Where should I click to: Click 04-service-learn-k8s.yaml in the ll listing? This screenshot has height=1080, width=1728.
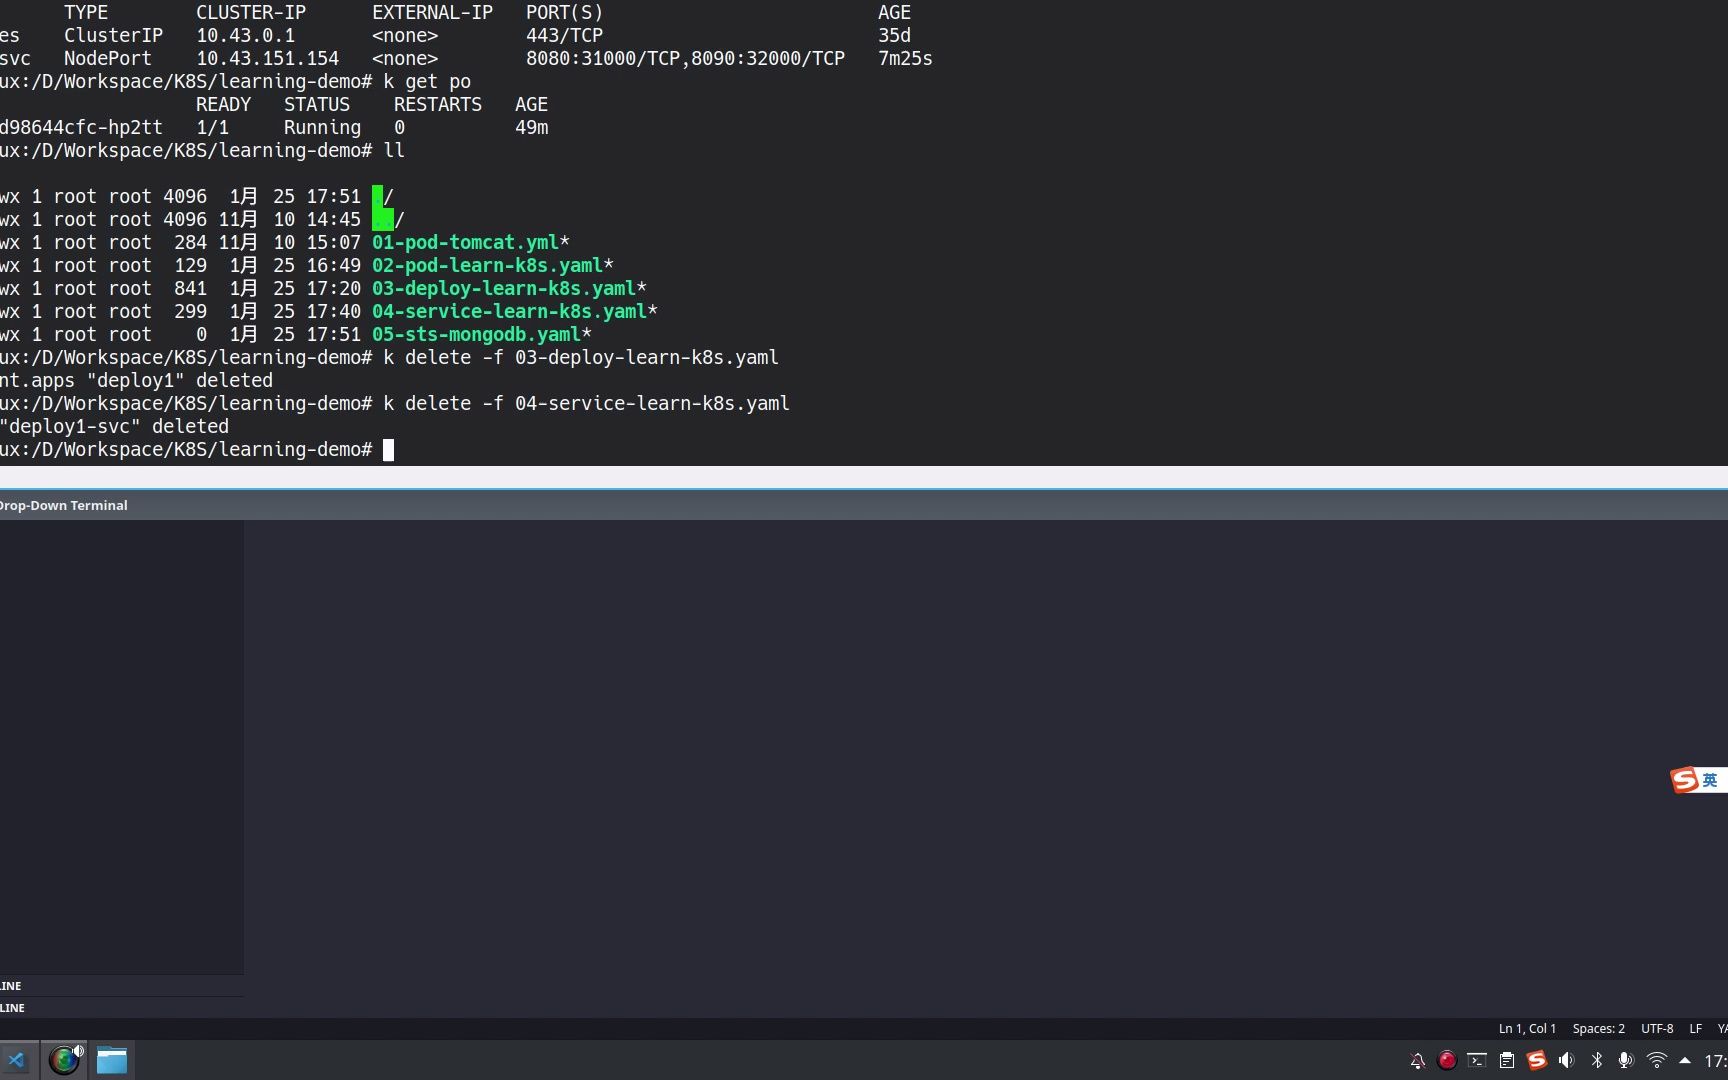pyautogui.click(x=509, y=311)
